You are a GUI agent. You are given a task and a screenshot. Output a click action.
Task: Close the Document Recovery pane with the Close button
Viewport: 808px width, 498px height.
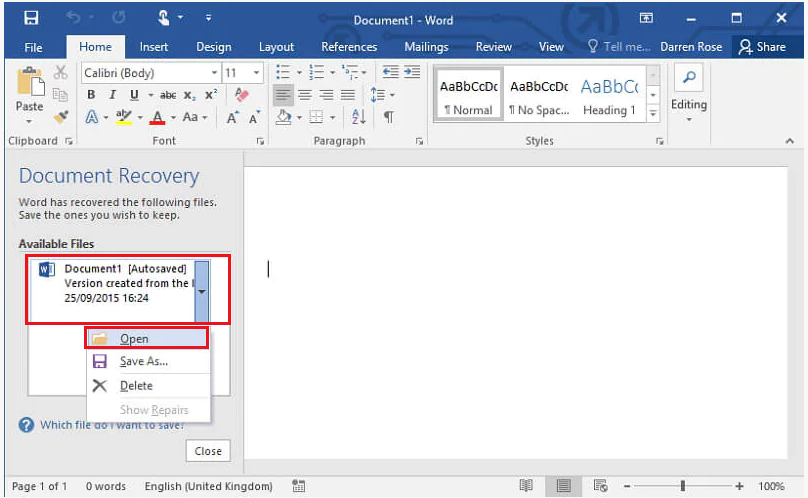208,451
